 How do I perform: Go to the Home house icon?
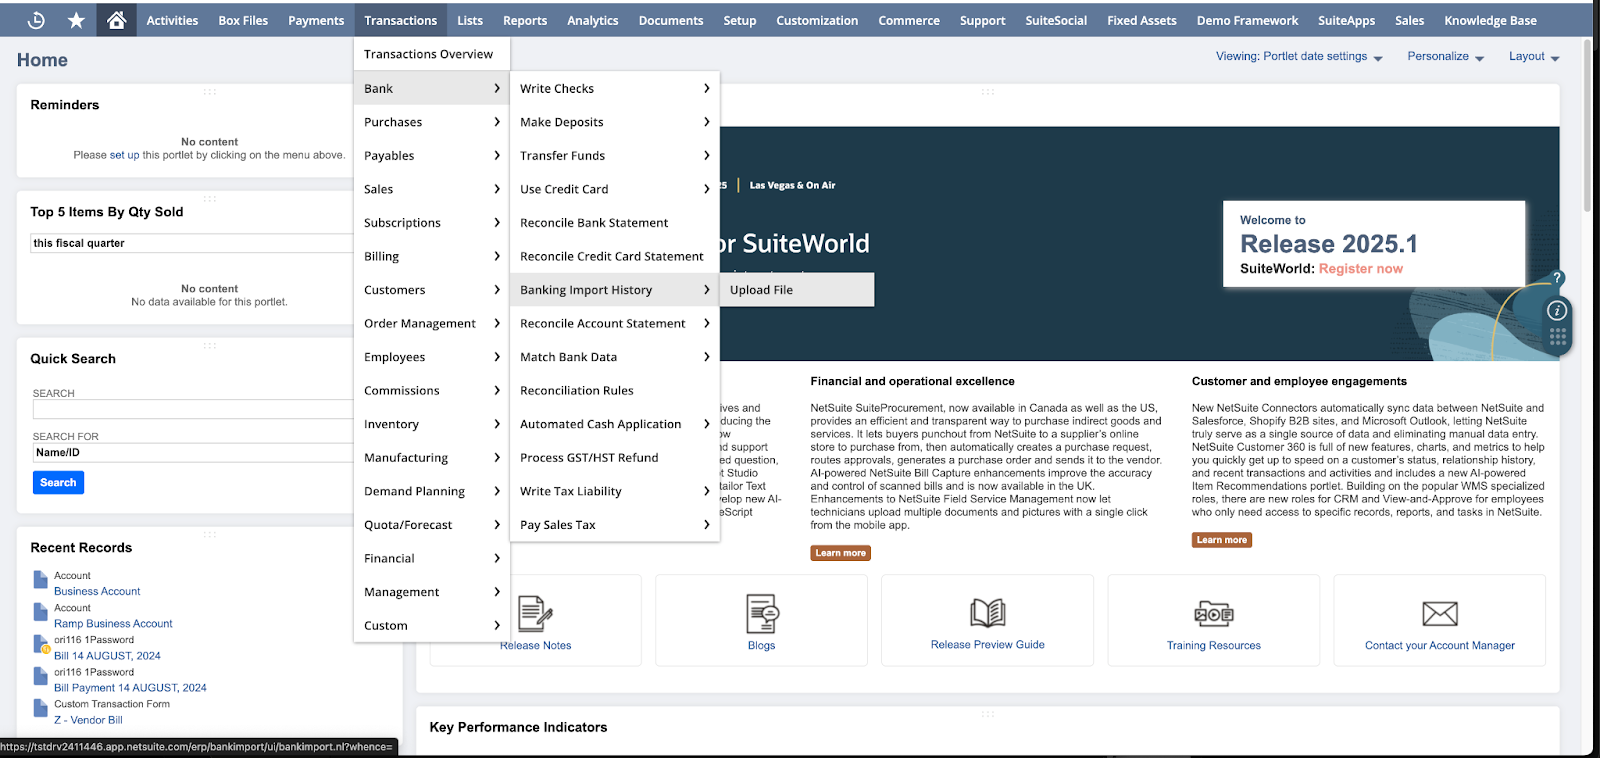[x=116, y=20]
